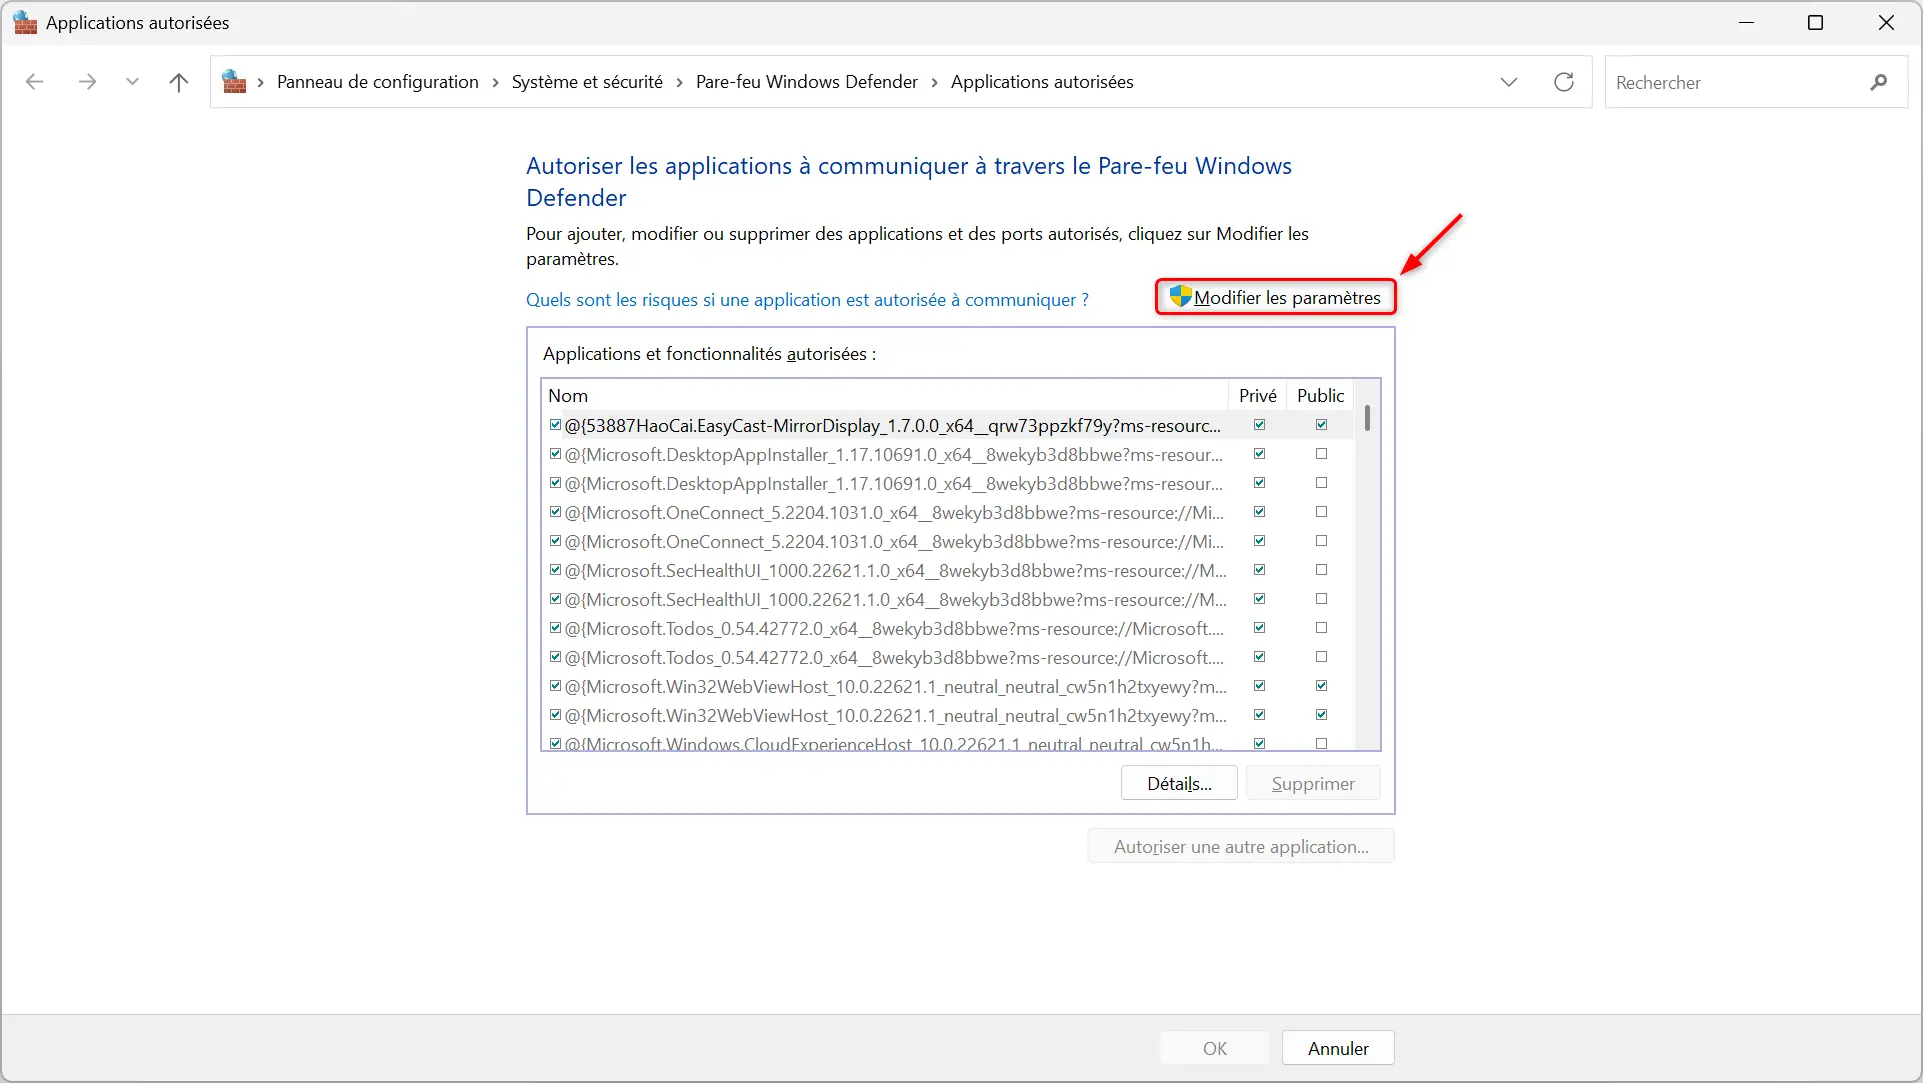Viewport: 1923px width, 1083px height.
Task: Open Panneau de configuration breadcrumb
Action: coord(377,82)
